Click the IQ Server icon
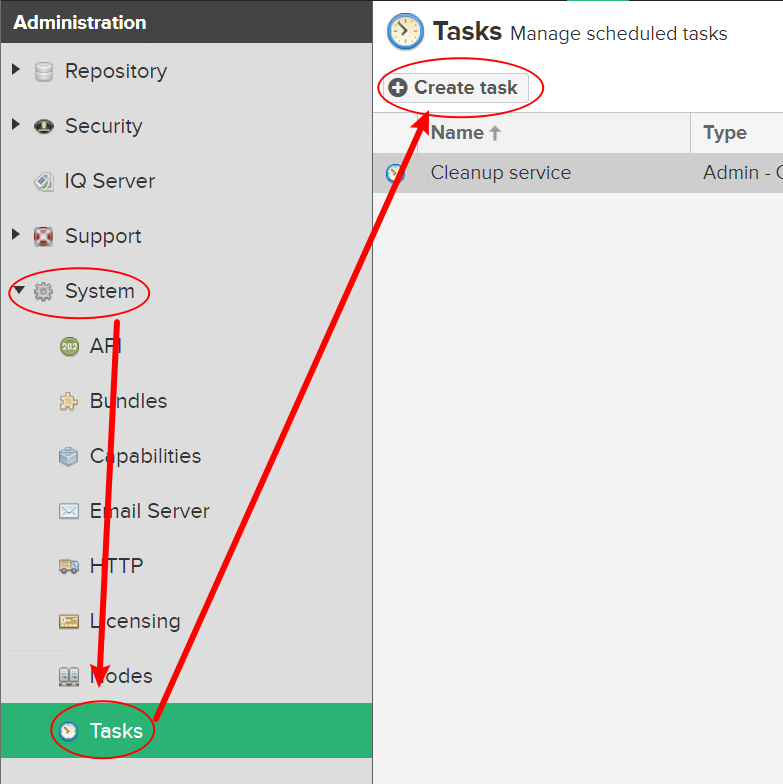The image size is (783, 784). (x=44, y=181)
